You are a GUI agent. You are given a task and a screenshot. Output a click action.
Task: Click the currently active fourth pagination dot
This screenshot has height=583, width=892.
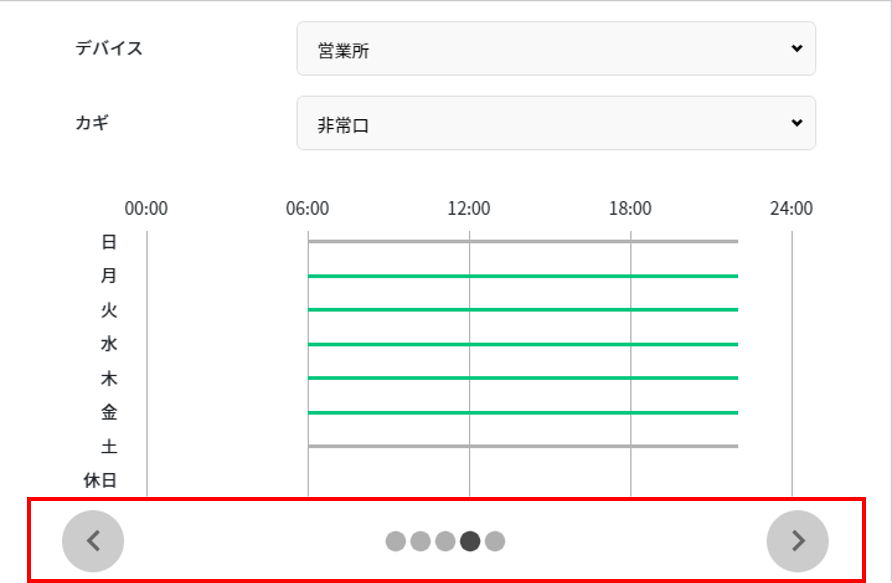471,541
